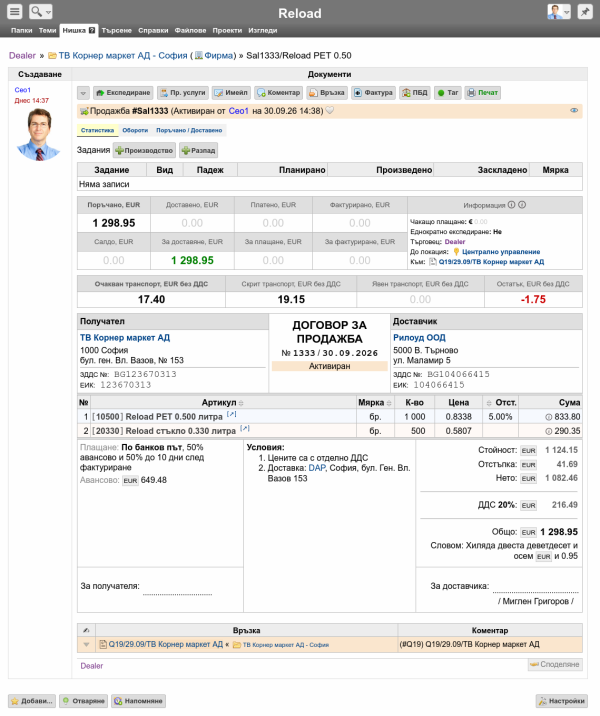Open the Ceo1 author link
The height and width of the screenshot is (716, 600).
coord(22,90)
